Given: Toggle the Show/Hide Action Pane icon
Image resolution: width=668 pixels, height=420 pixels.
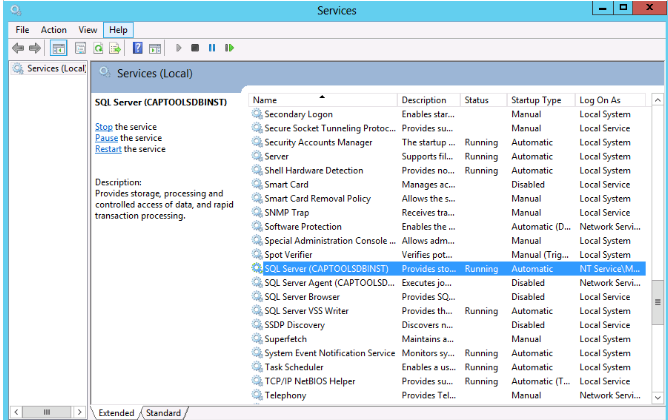Looking at the screenshot, I should tap(155, 49).
